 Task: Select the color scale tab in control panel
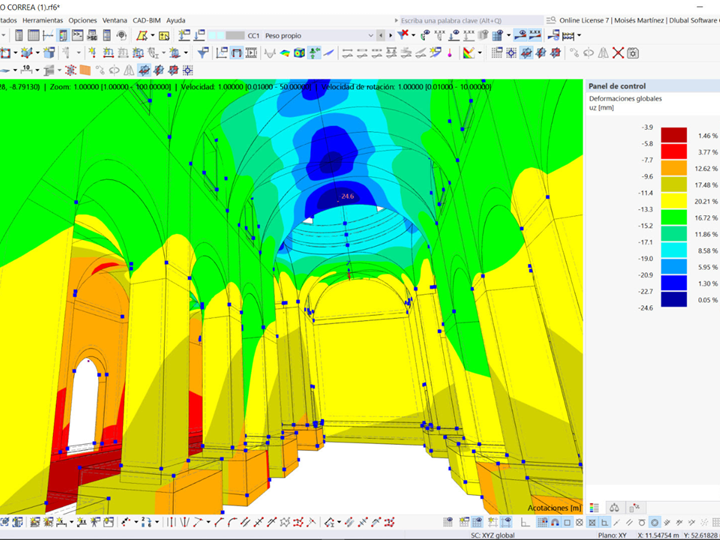pyautogui.click(x=594, y=507)
